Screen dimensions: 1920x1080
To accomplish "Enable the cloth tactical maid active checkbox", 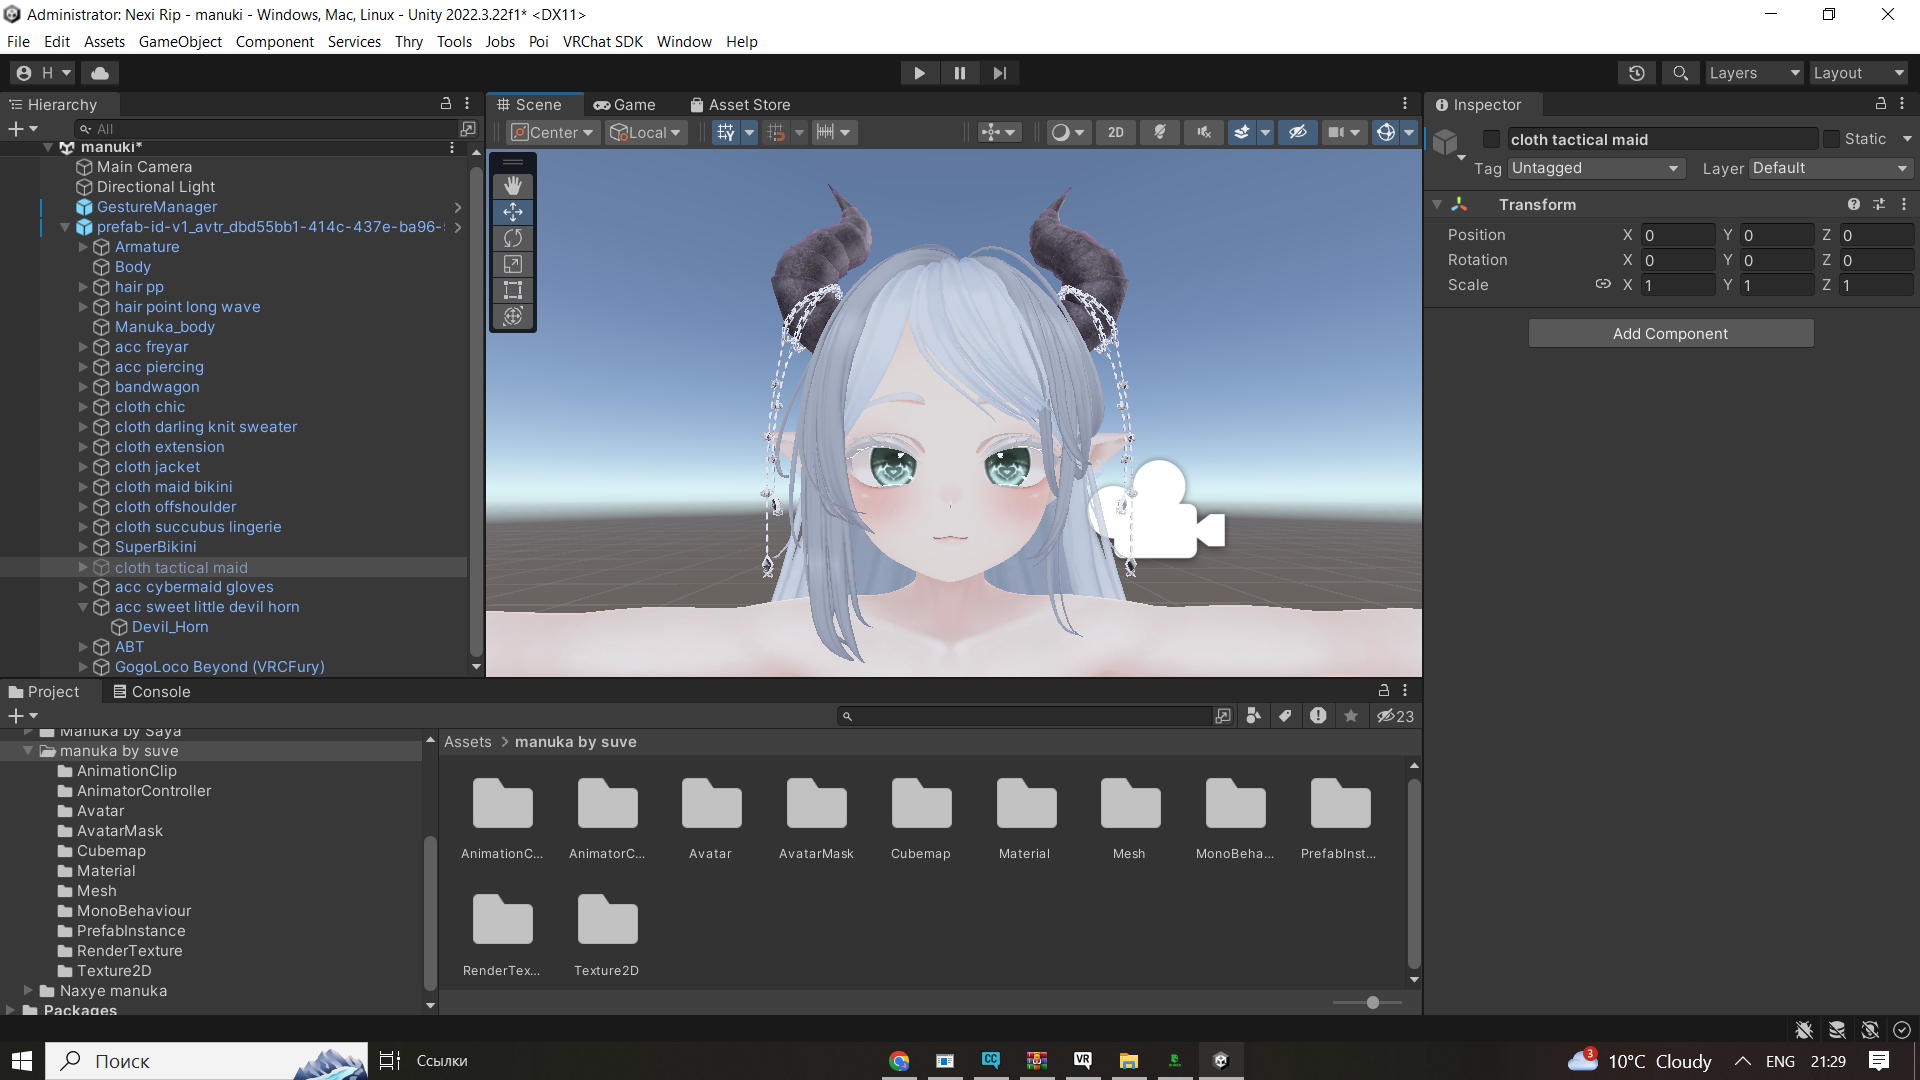I will tap(1491, 139).
